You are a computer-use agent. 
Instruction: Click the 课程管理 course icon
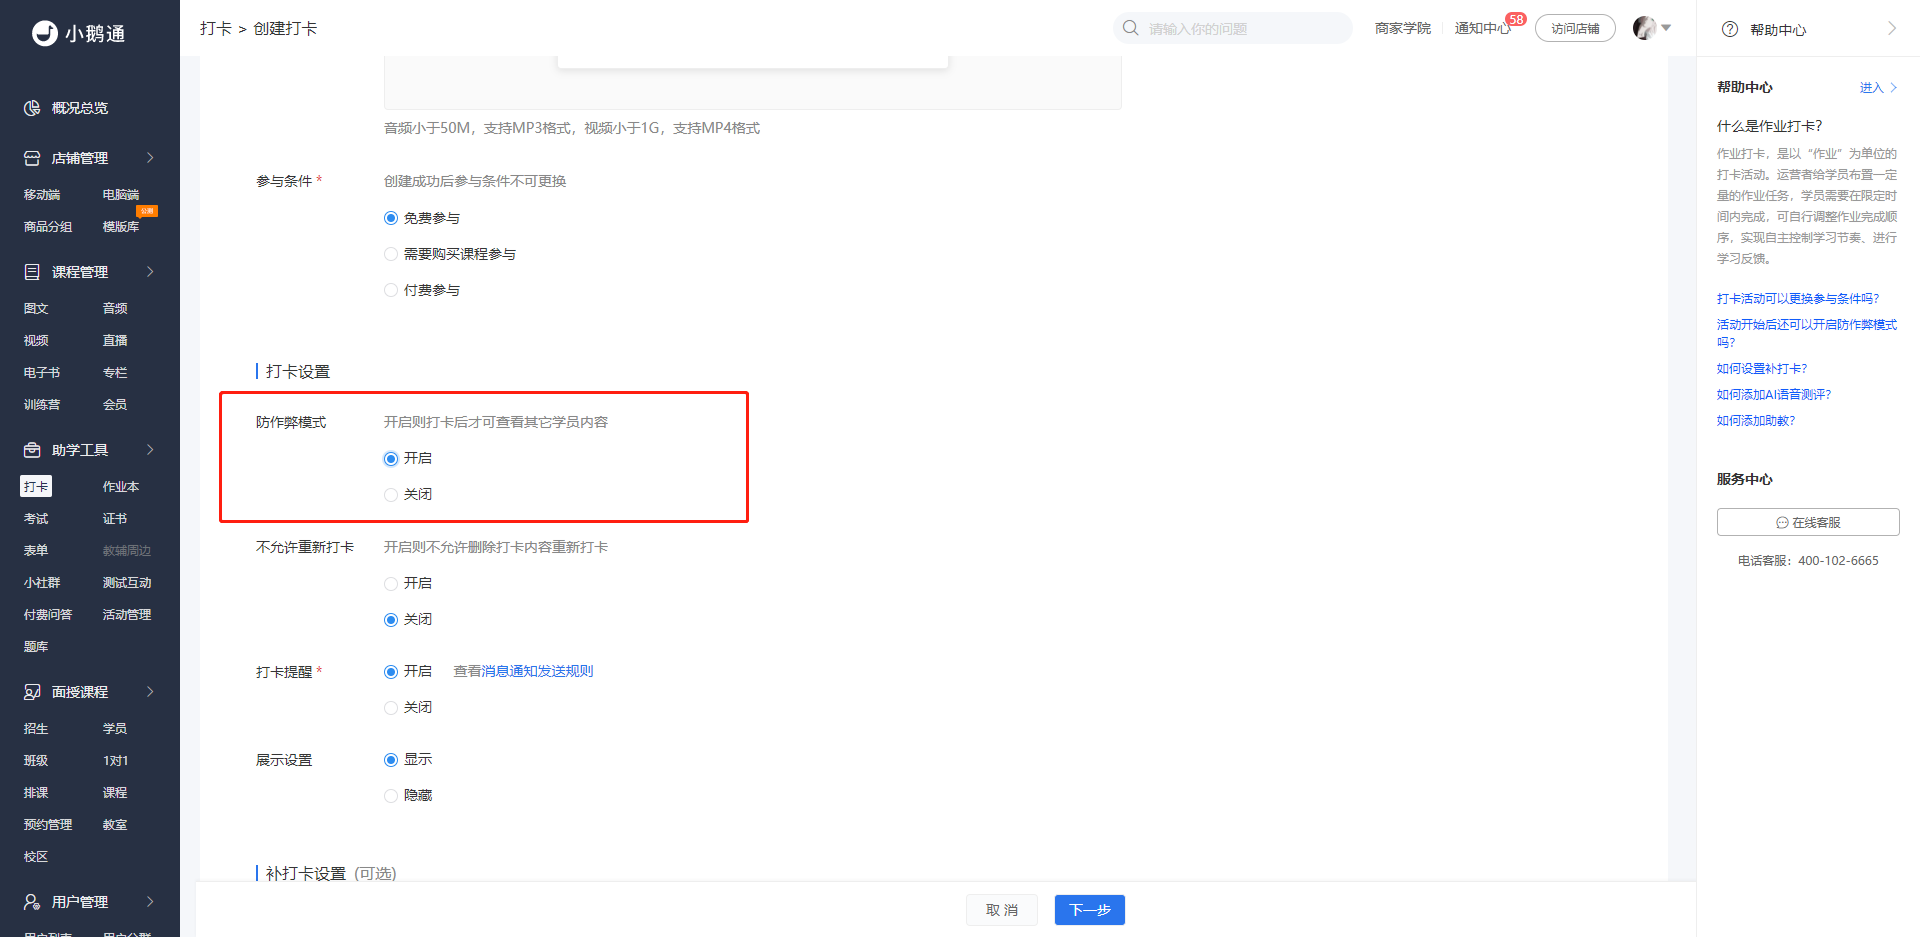[32, 272]
